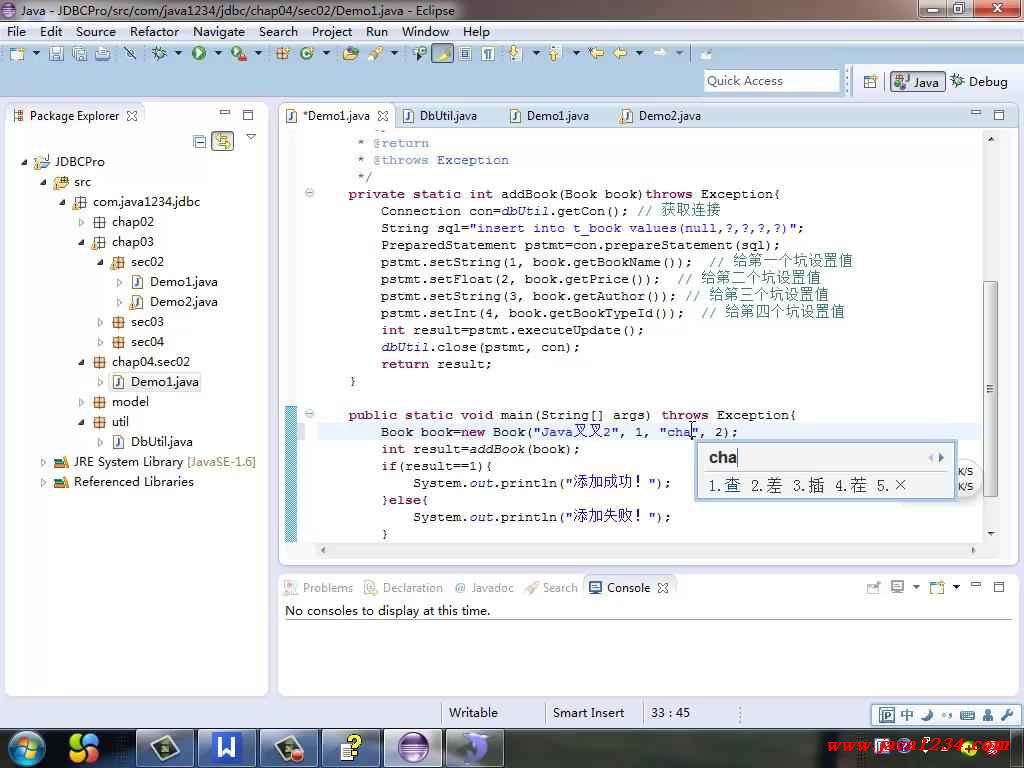Click the IME wrench settings icon
The image size is (1024, 768).
pos(1006,715)
